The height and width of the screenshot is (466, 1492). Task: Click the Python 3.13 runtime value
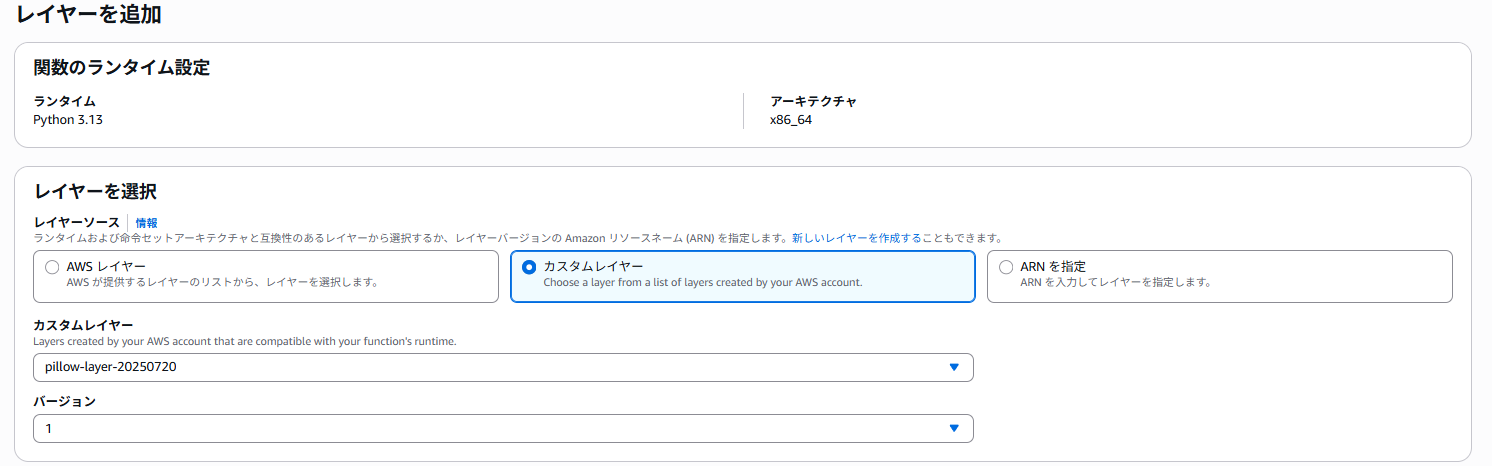[68, 120]
